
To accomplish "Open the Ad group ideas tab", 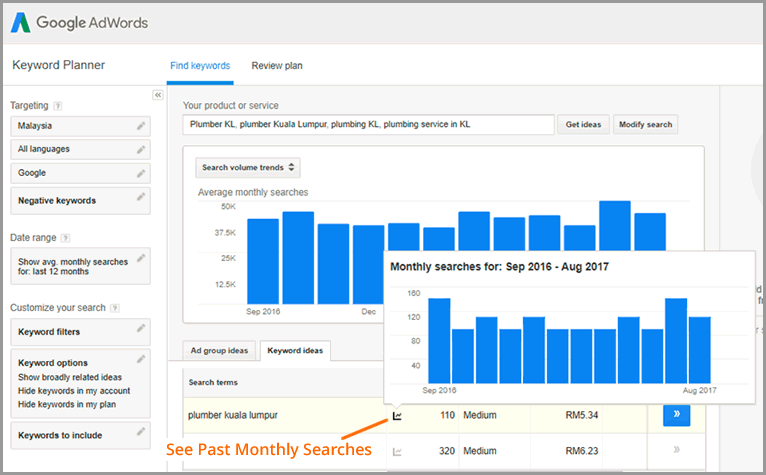I will 219,350.
